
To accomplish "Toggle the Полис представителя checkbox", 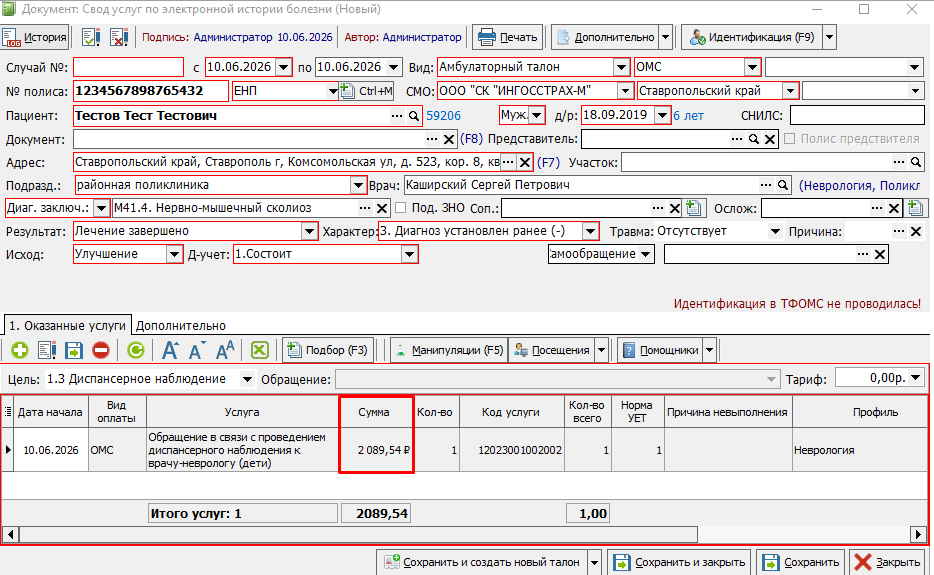I will [x=790, y=139].
